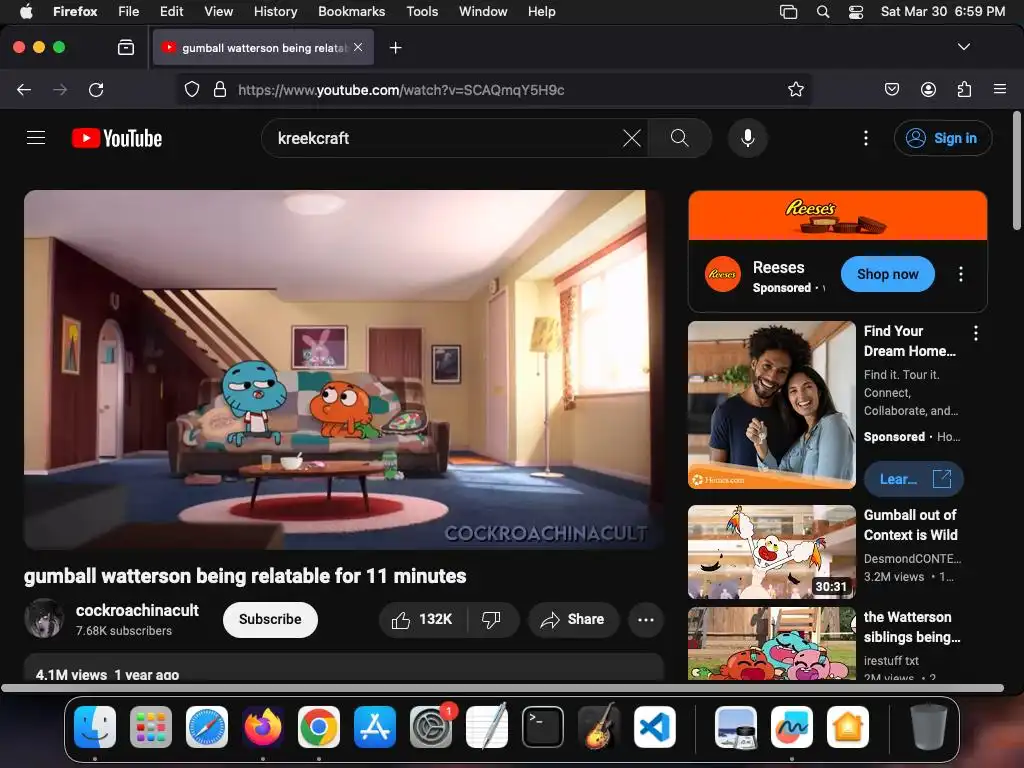
Task: Open three-dot menu for Dream Home ad
Action: click(976, 333)
